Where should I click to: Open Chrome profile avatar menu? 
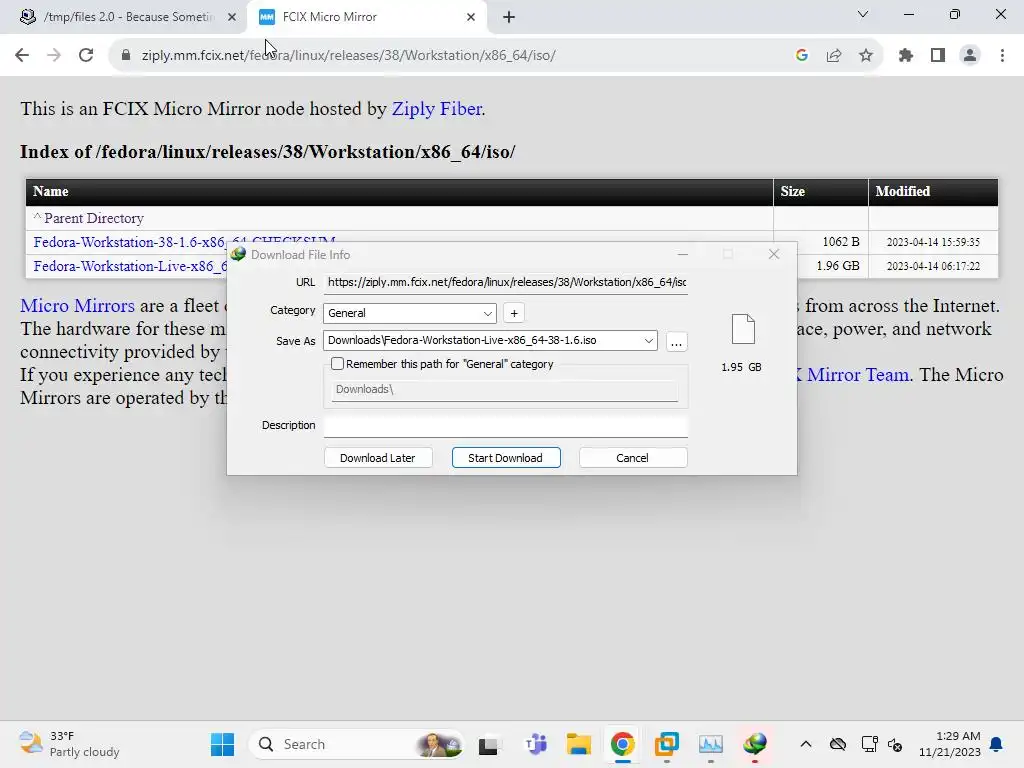[970, 56]
